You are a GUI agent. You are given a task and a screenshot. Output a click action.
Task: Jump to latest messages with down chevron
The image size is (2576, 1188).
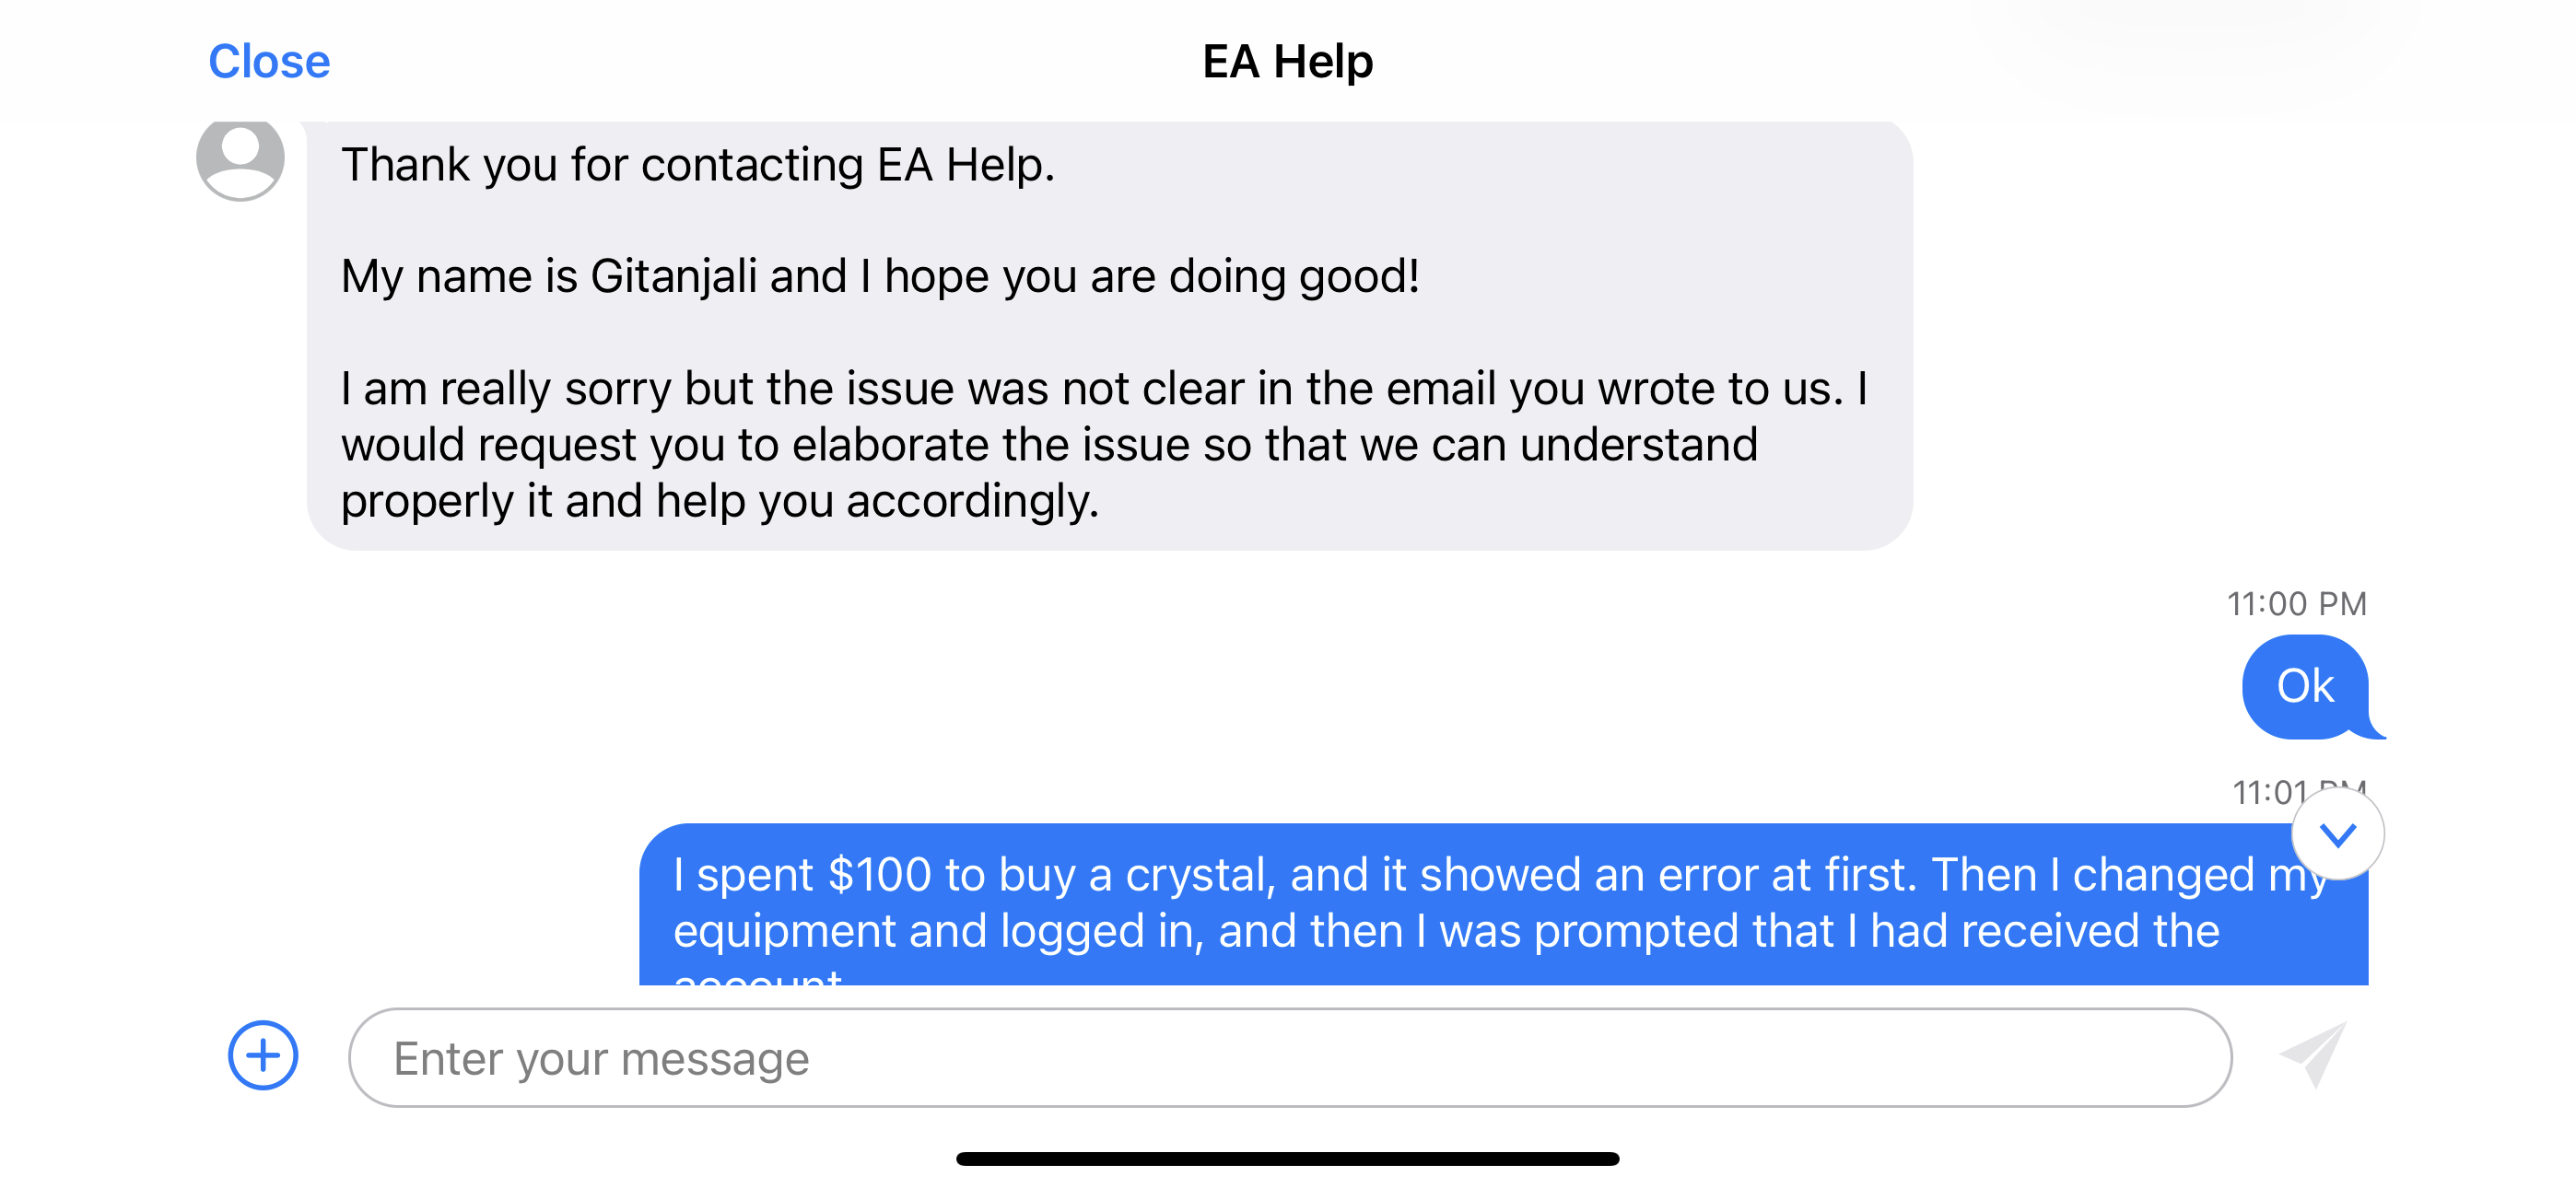(2337, 834)
